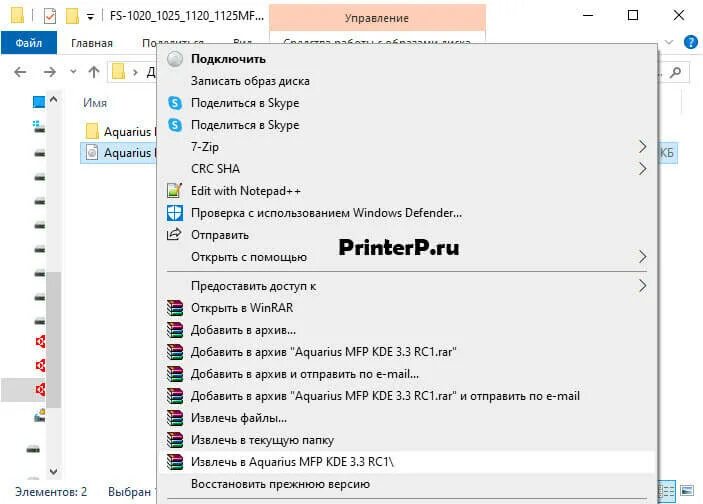Go back with the left arrow button
The height and width of the screenshot is (504, 703).
(x=20, y=72)
